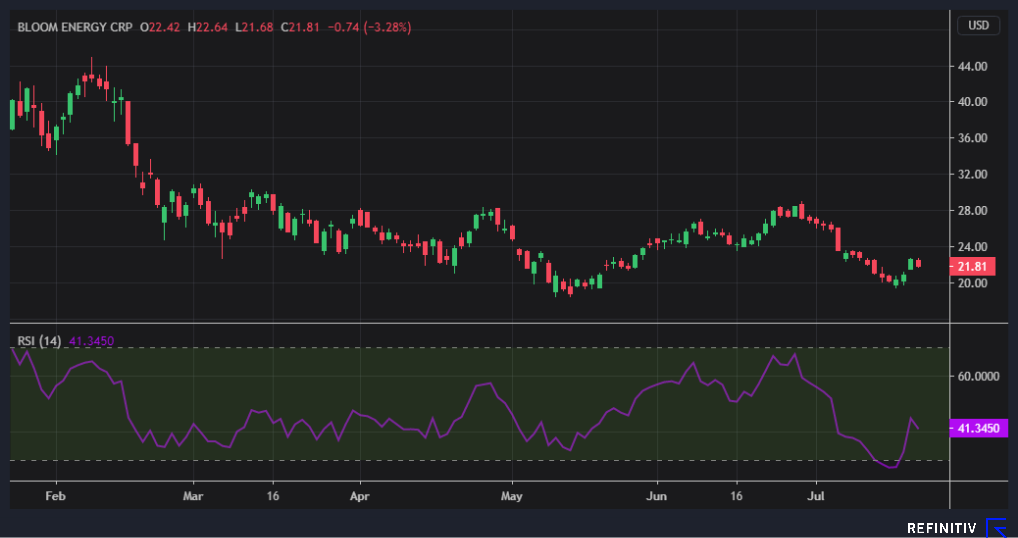Screen dimensions: 1018x538
Task: Click the high value H22.64
Action: [208, 27]
